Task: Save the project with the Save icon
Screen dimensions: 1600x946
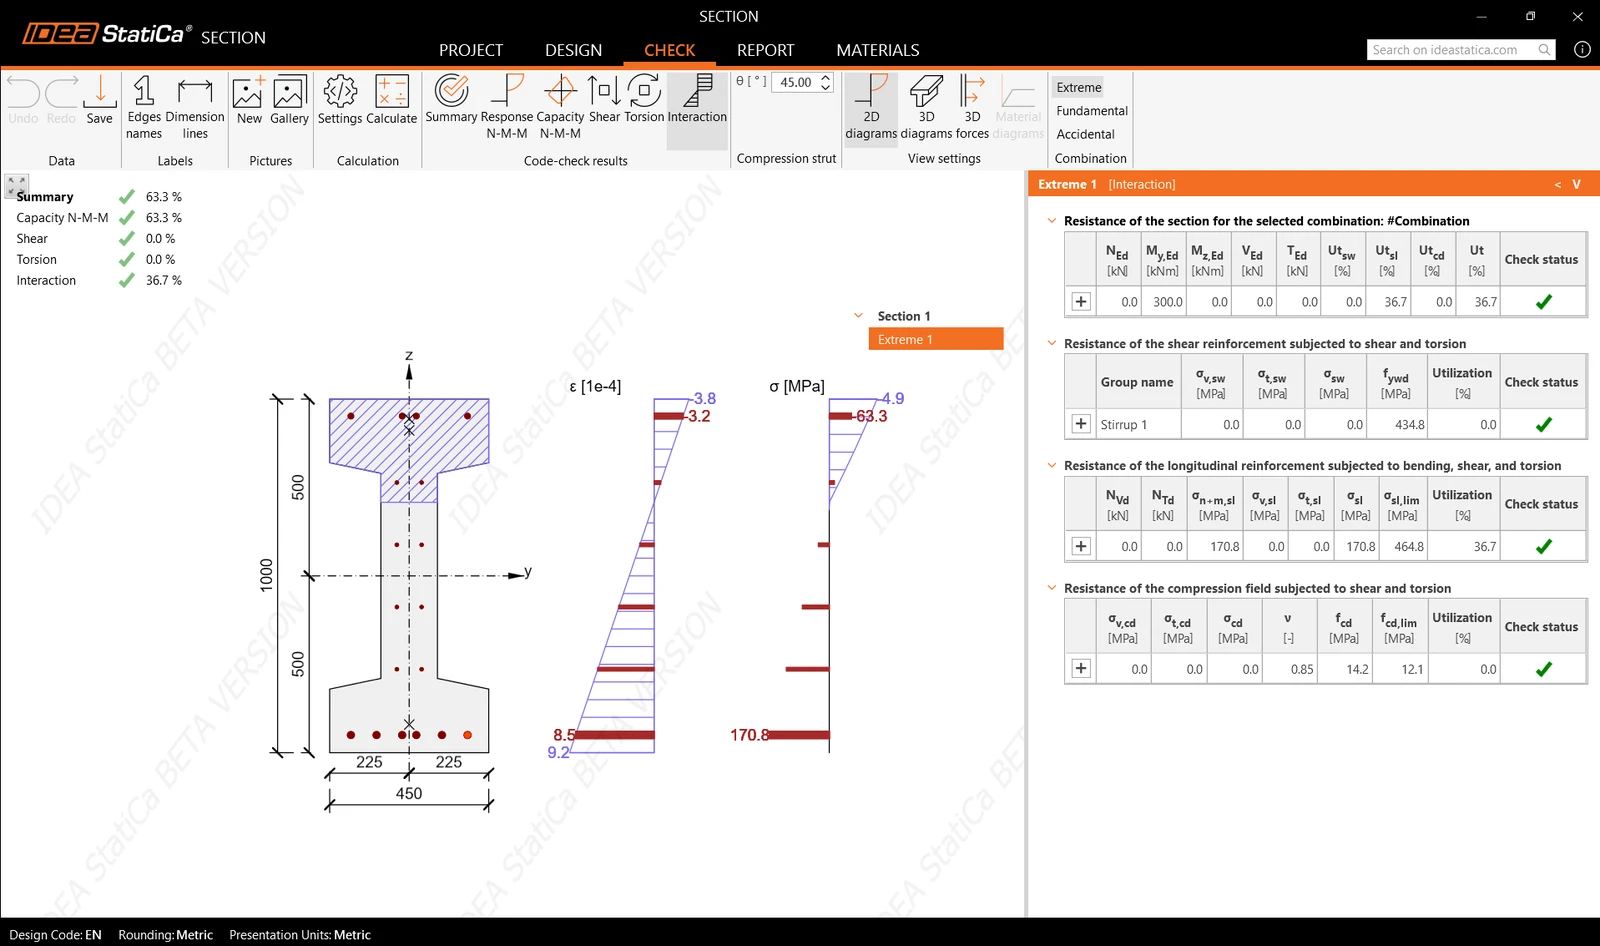Action: 100,100
